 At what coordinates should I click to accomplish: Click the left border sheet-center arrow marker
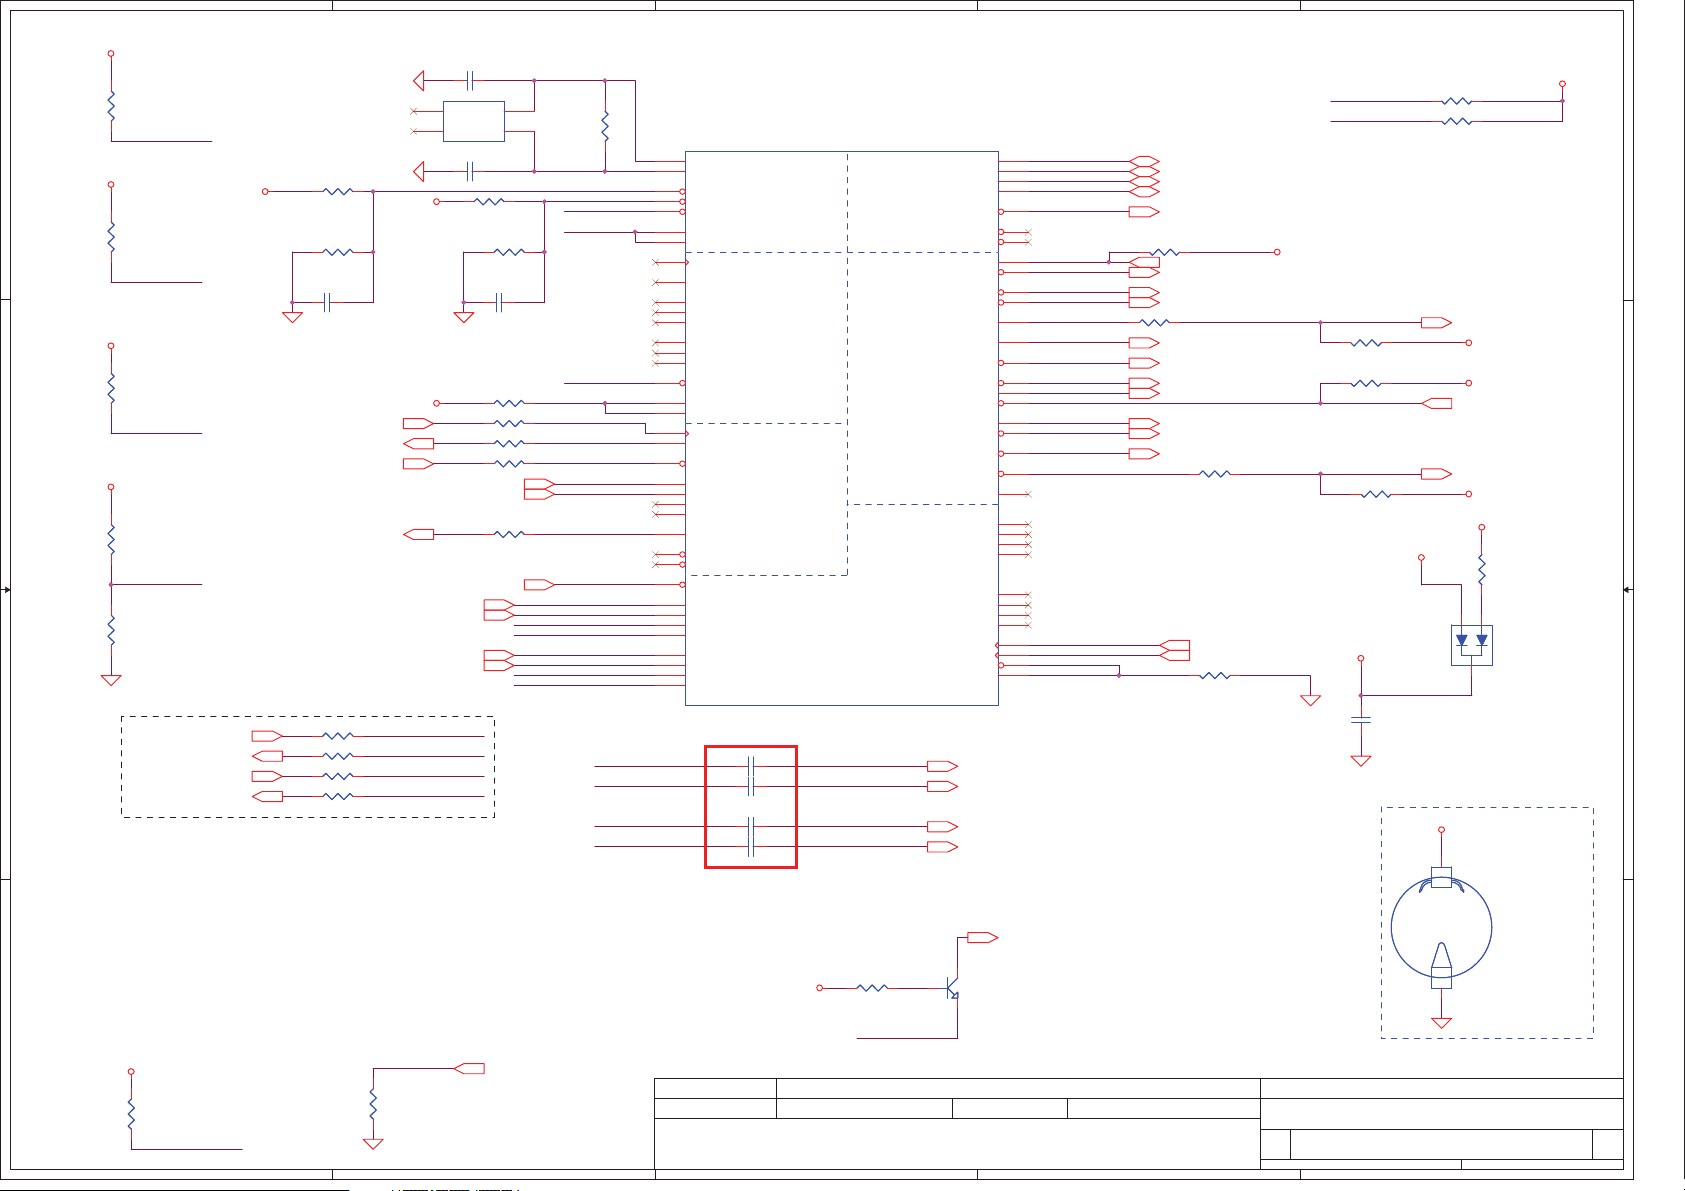6,590
